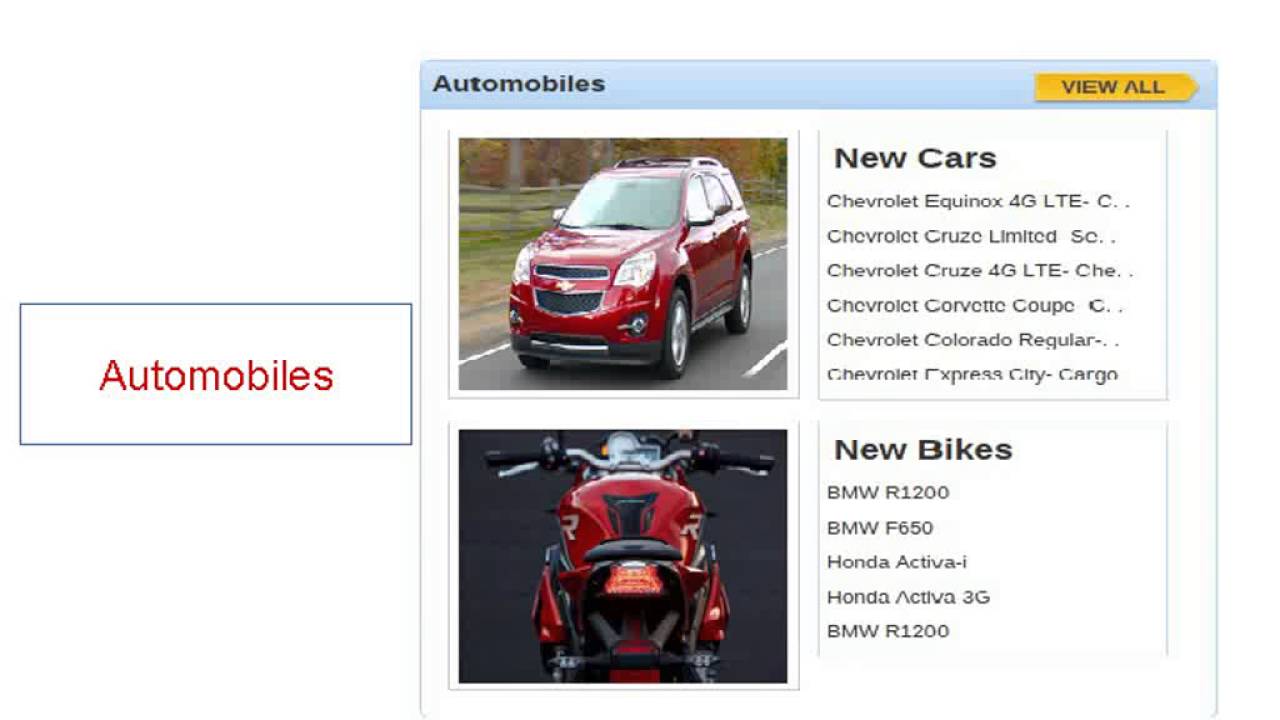Click the New Cars list panel
Viewport: 1280px width, 720px height.
click(x=993, y=265)
